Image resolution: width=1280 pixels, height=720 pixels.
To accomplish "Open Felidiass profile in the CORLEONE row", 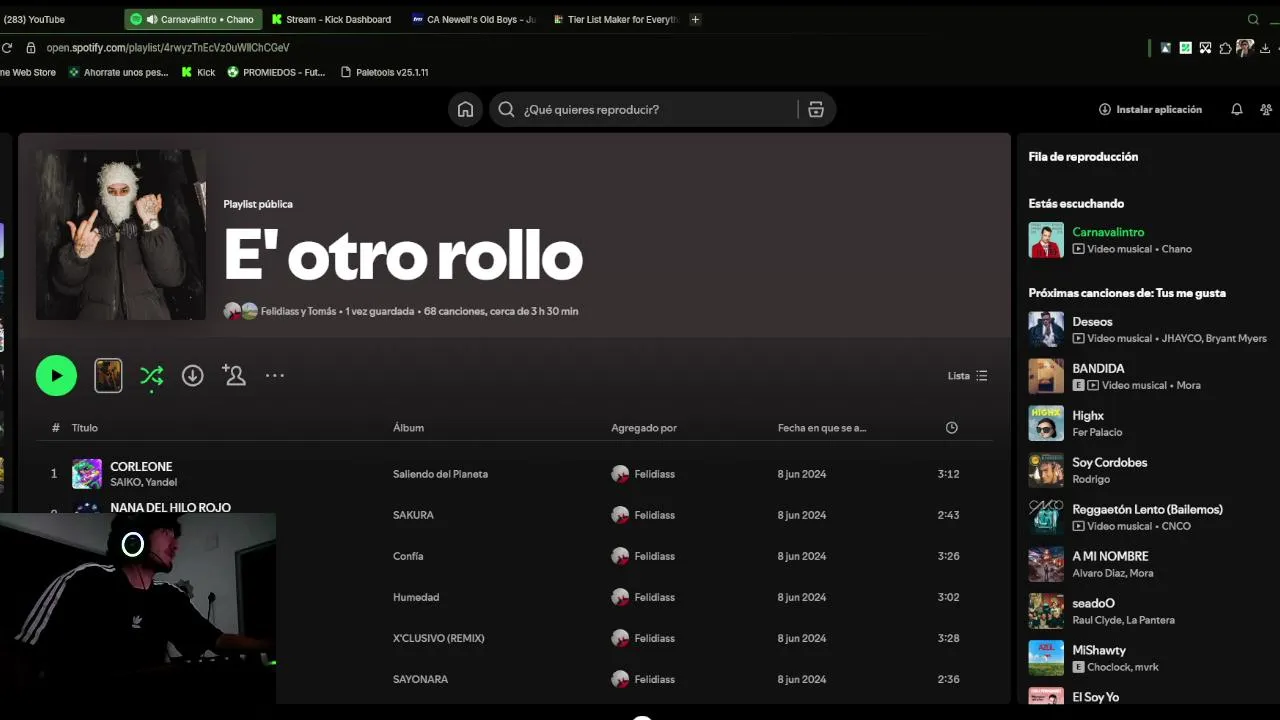I will [x=654, y=474].
